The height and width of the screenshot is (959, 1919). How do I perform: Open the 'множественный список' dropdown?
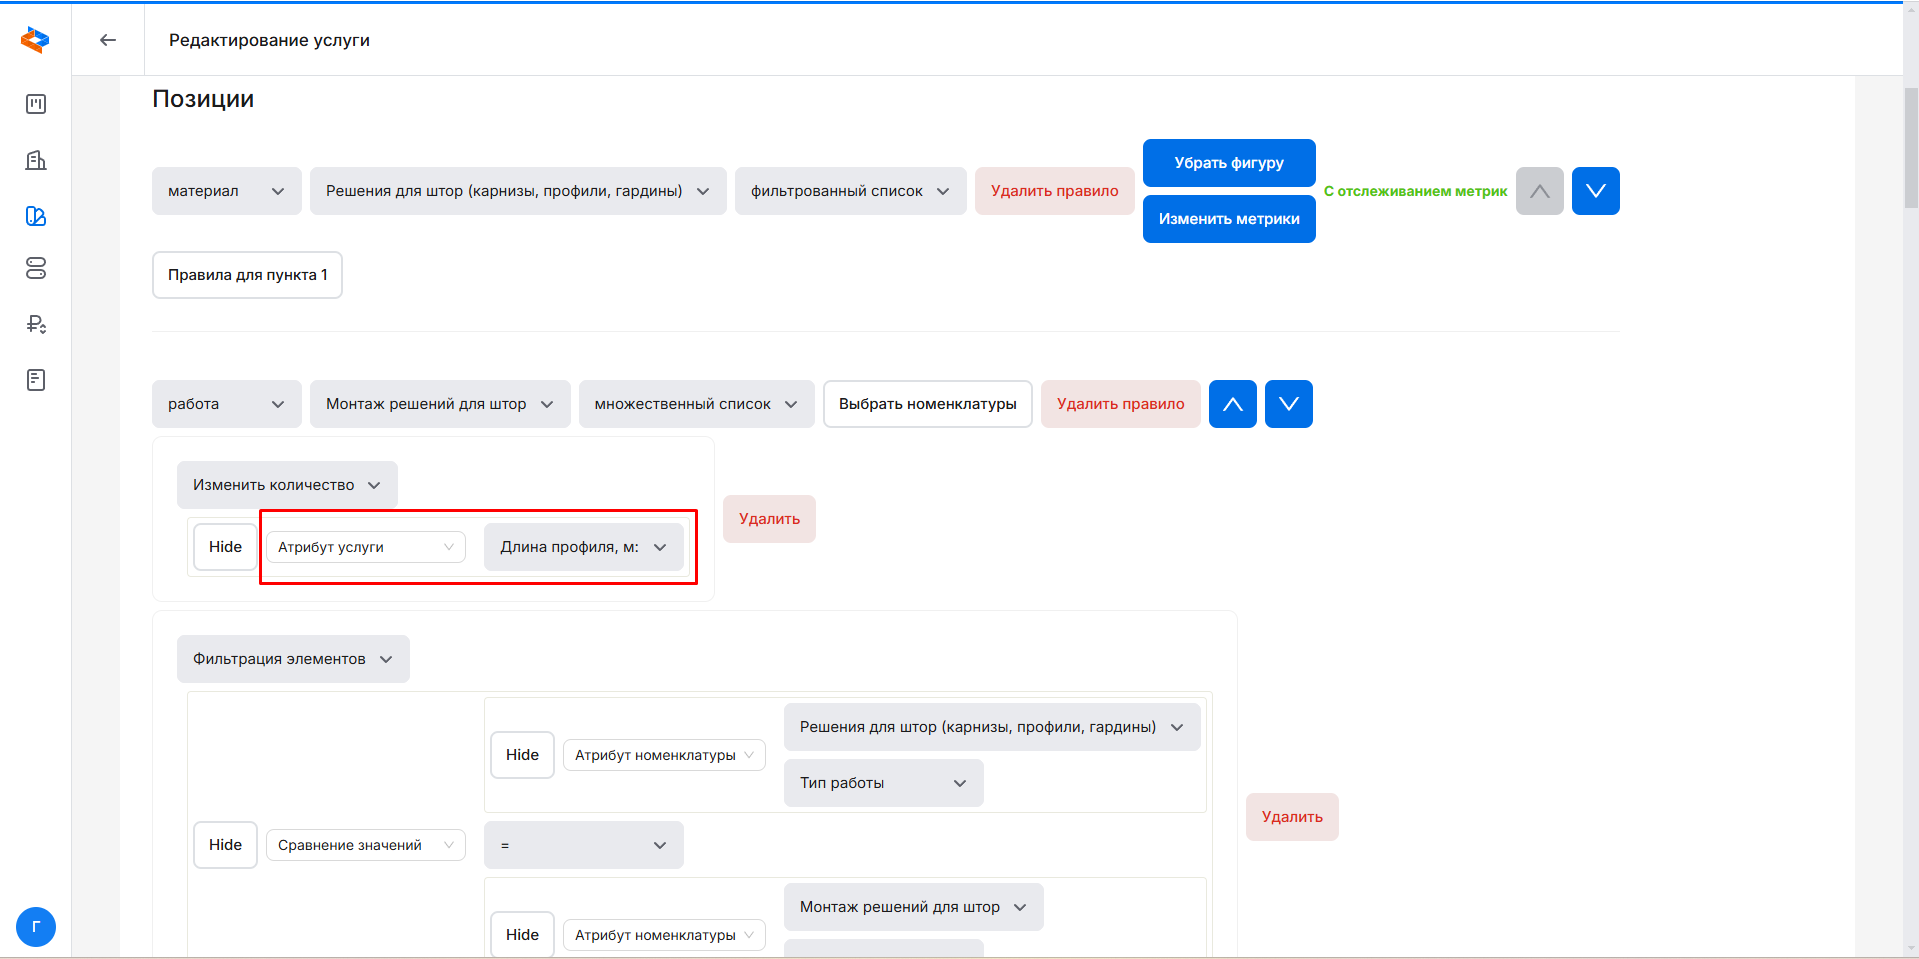click(696, 404)
